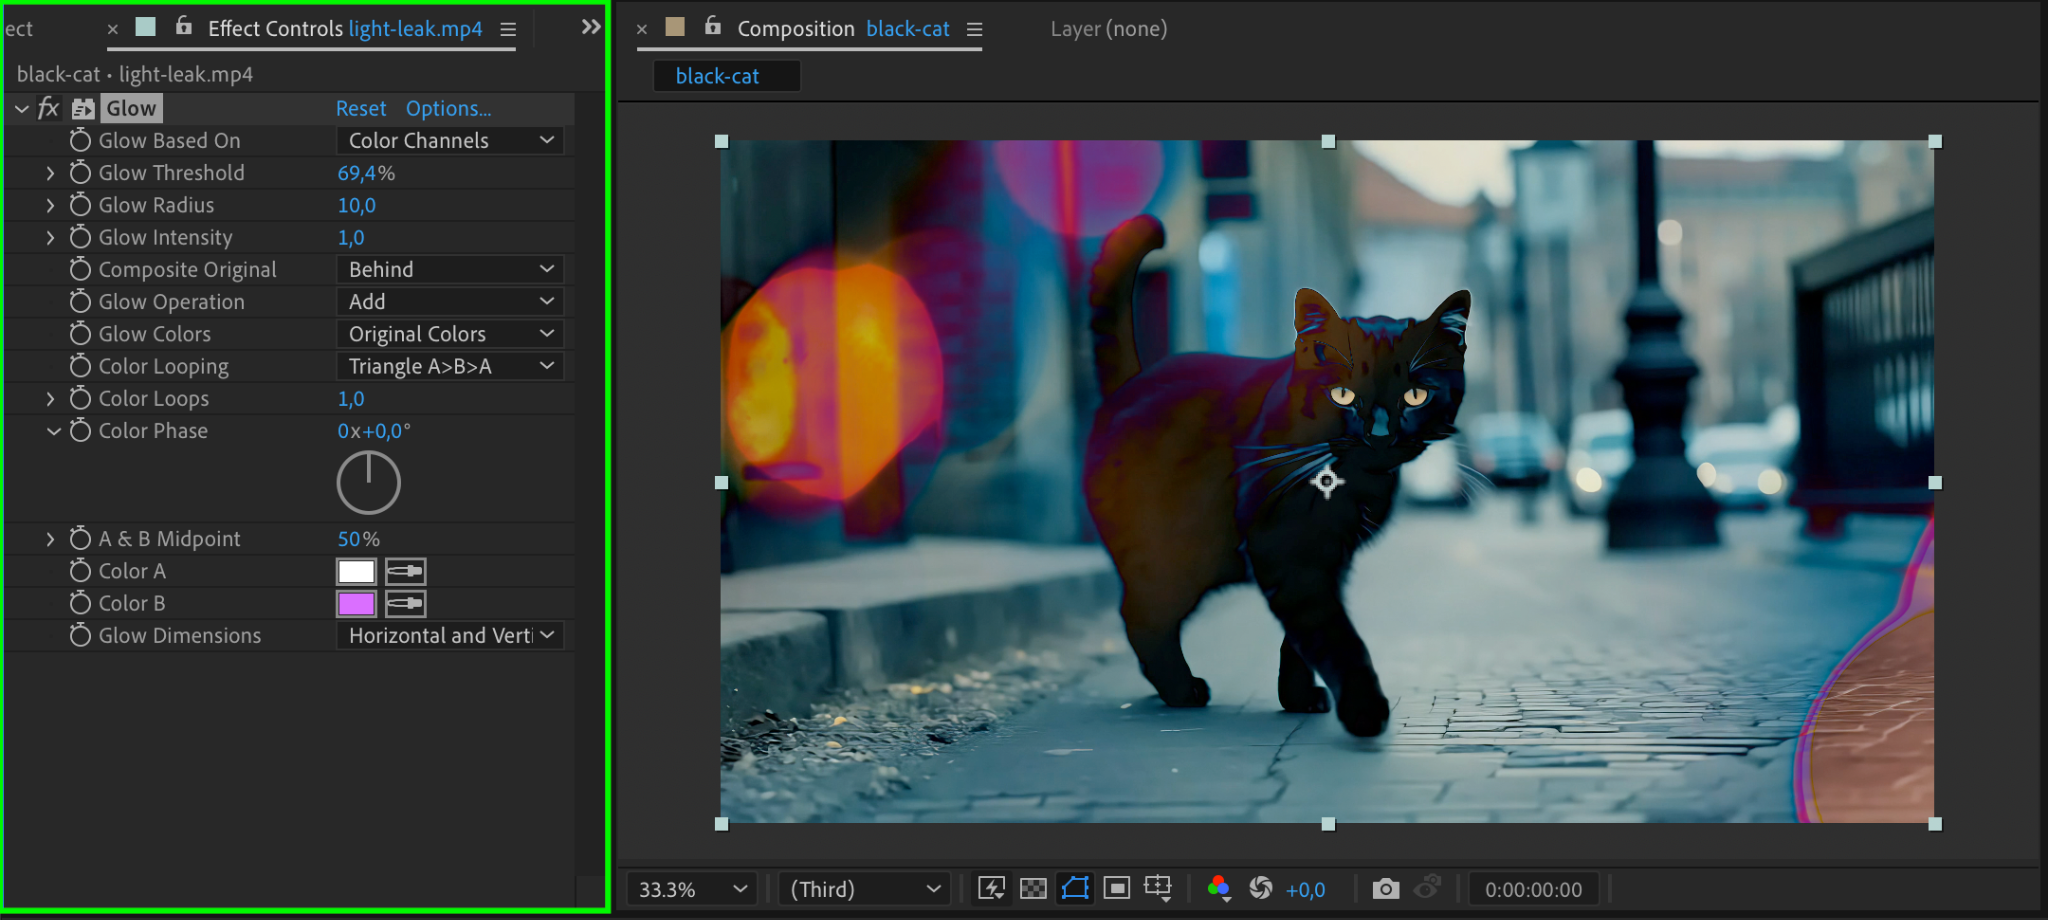This screenshot has width=2048, height=920.
Task: Toggle mask and shape path visibility
Action: pos(1075,888)
